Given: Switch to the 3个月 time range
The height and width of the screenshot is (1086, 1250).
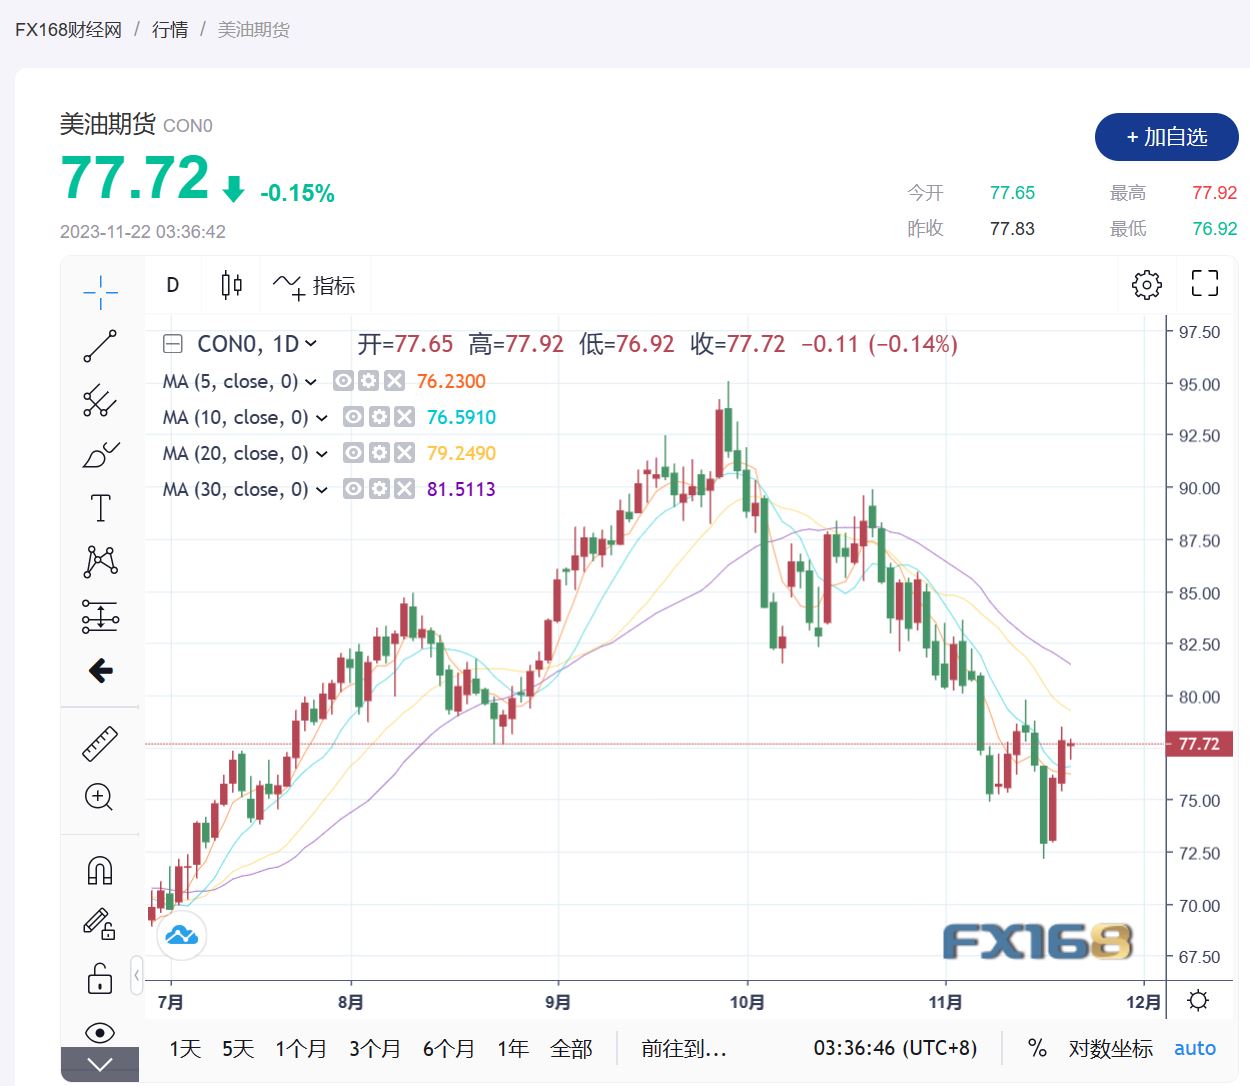Looking at the screenshot, I should pyautogui.click(x=374, y=1048).
